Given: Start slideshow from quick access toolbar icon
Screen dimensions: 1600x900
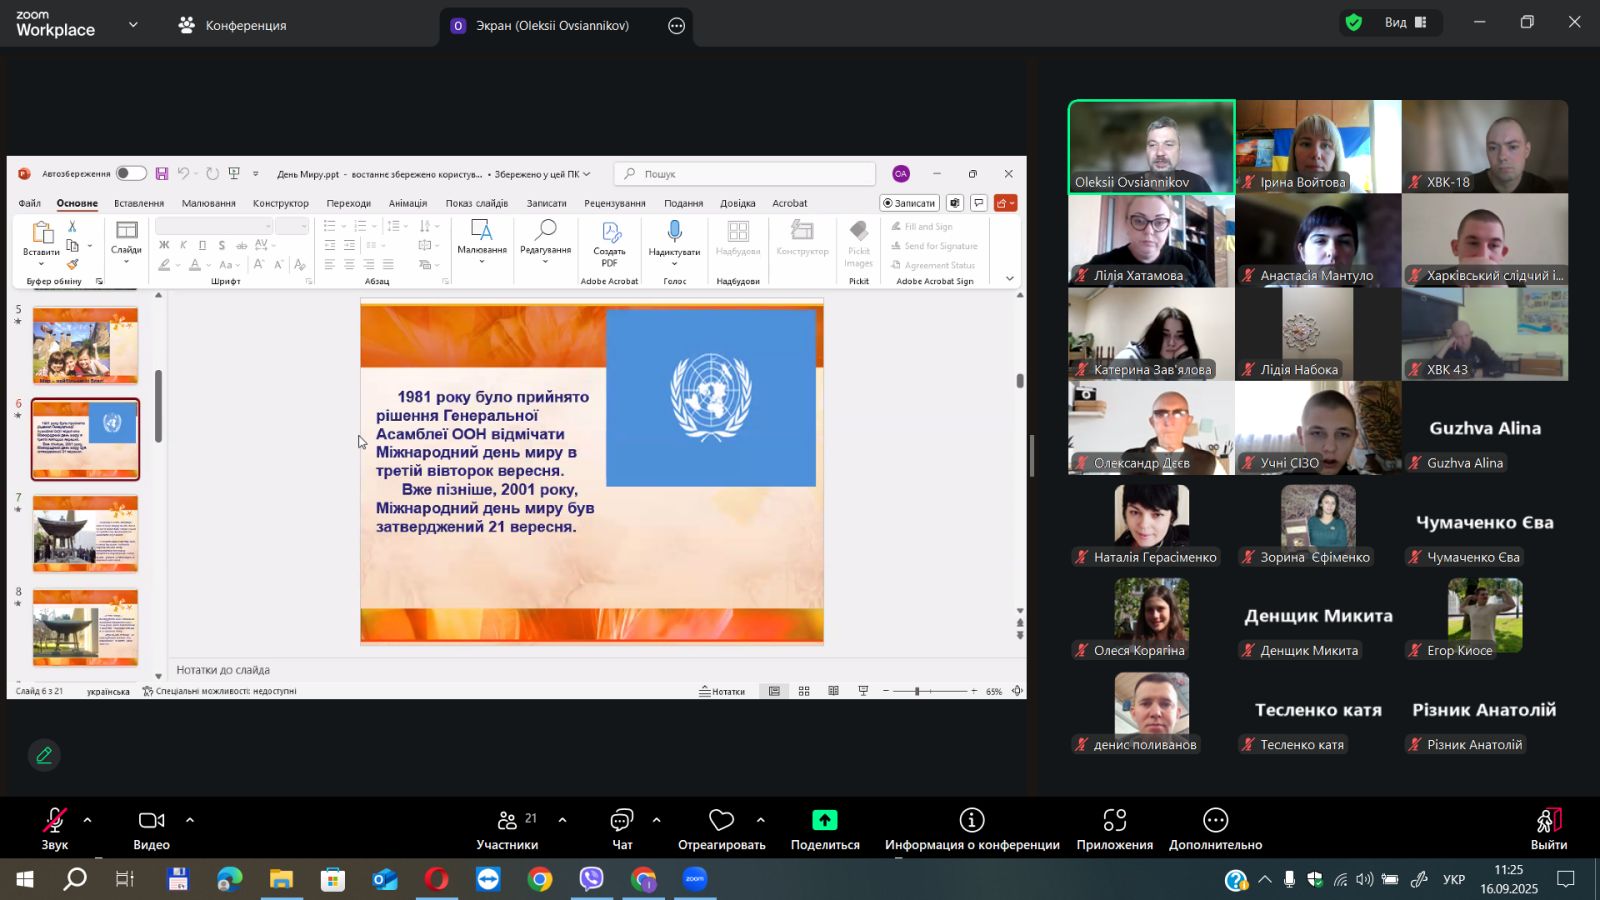Looking at the screenshot, I should (234, 174).
